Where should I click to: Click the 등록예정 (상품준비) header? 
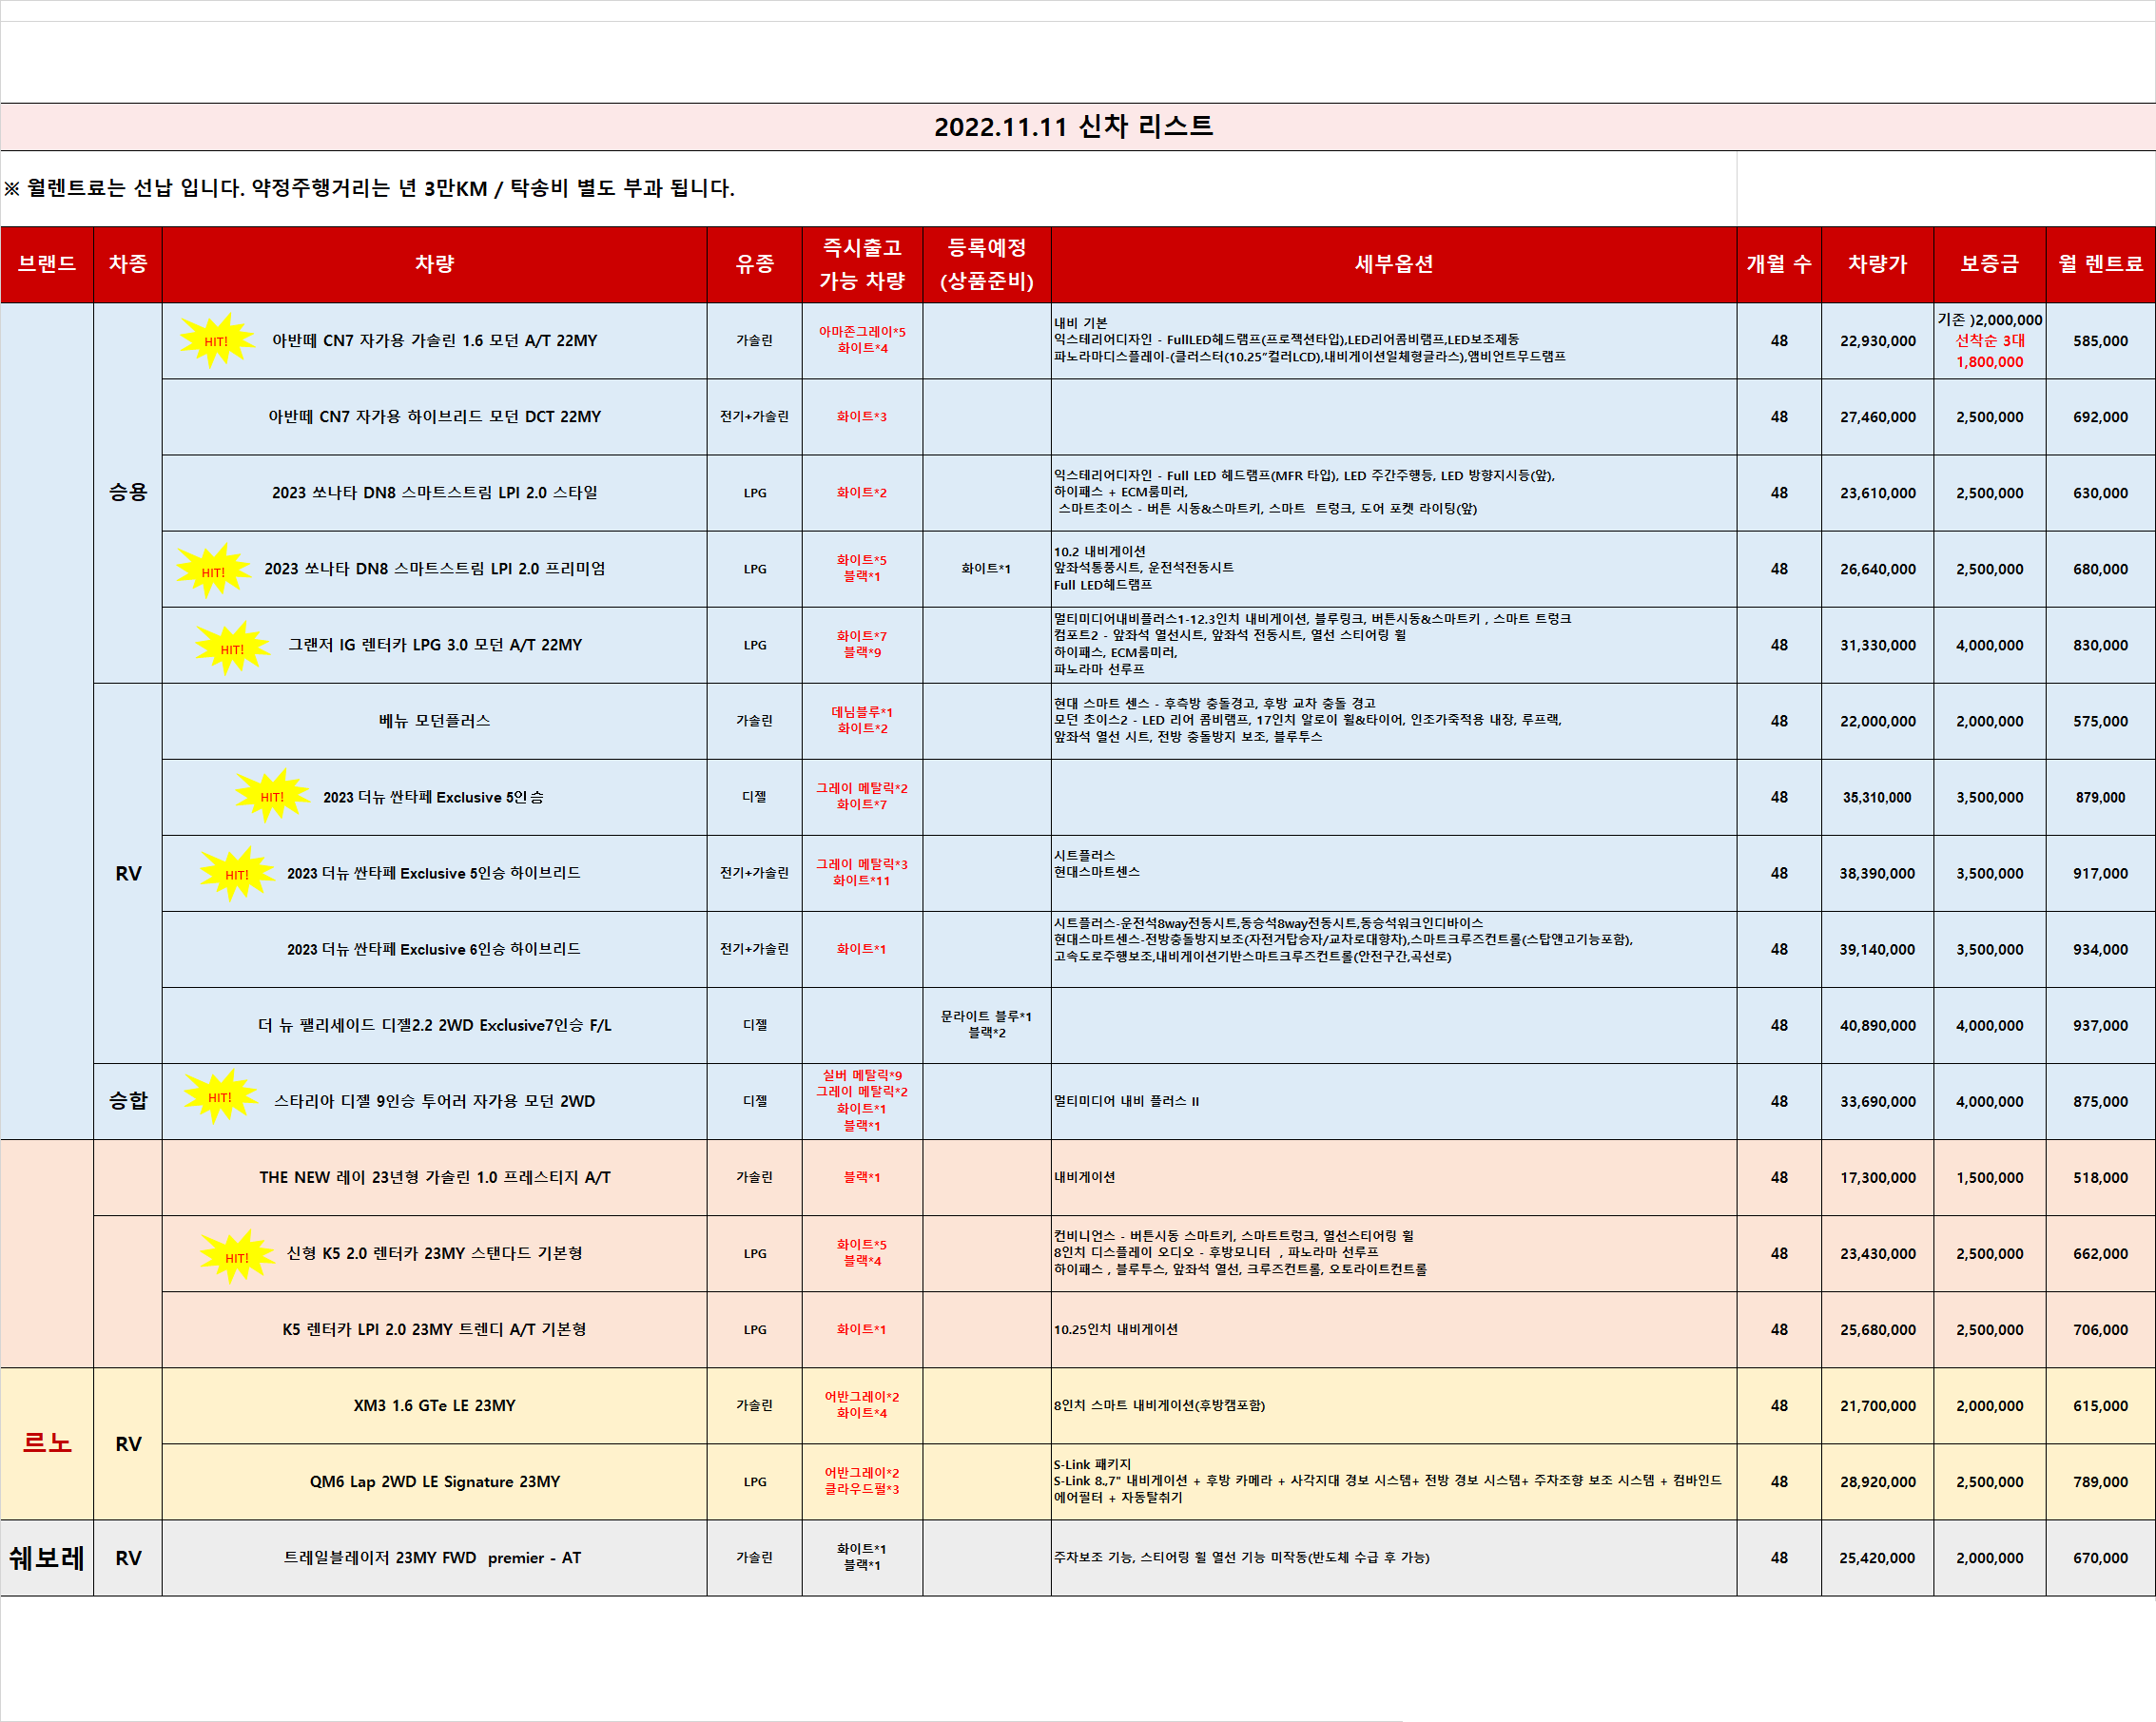click(x=987, y=265)
